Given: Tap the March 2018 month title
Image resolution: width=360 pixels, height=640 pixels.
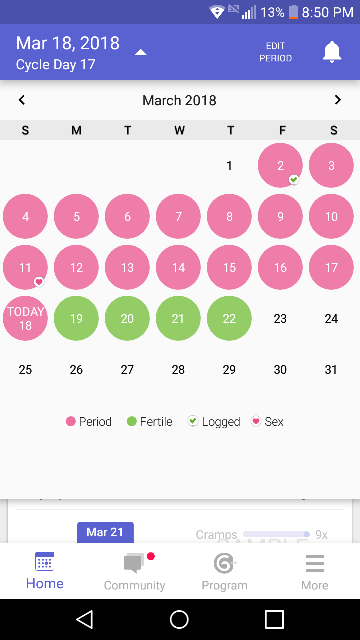Looking at the screenshot, I should (179, 100).
